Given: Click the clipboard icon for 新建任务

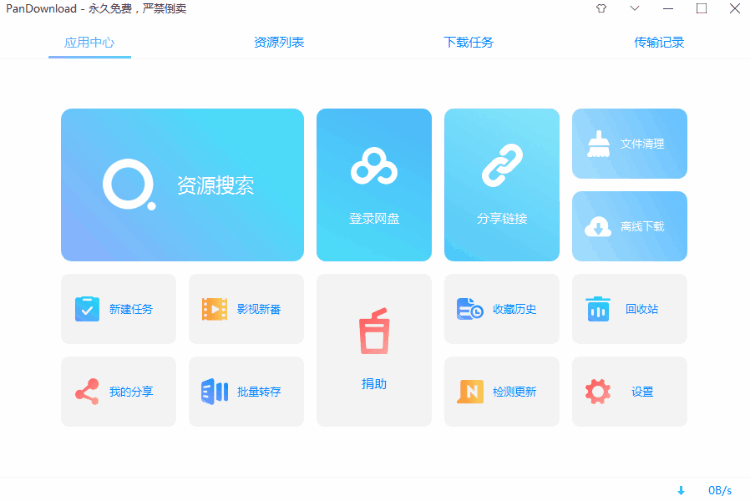Looking at the screenshot, I should (87, 309).
